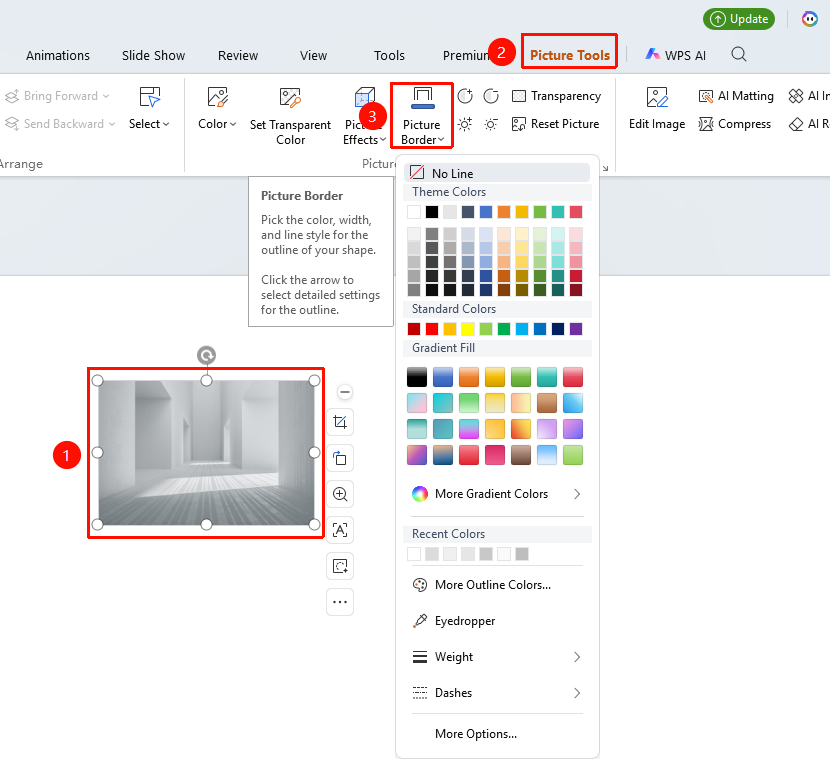Click the ribbon search magnifier icon
The image size is (830, 775).
click(x=739, y=55)
